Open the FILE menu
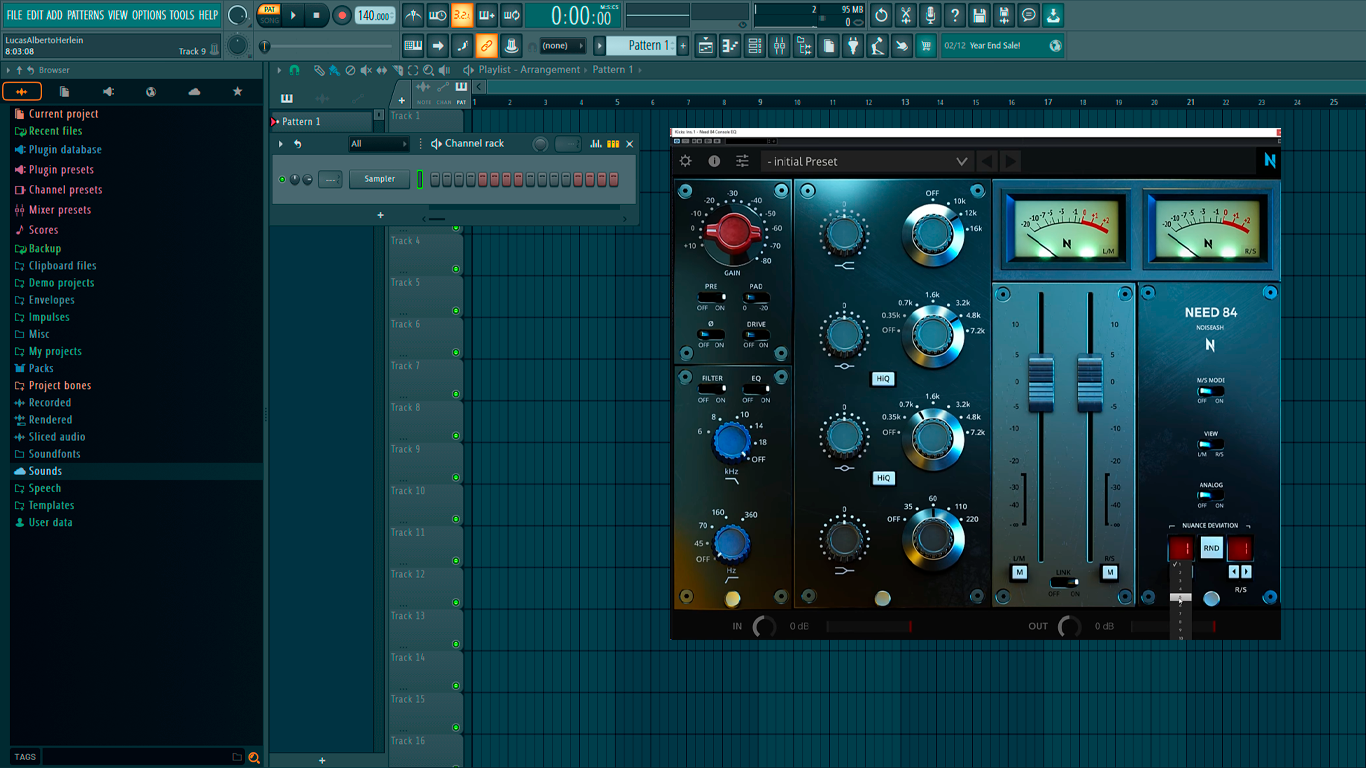Image resolution: width=1366 pixels, height=768 pixels. (14, 15)
